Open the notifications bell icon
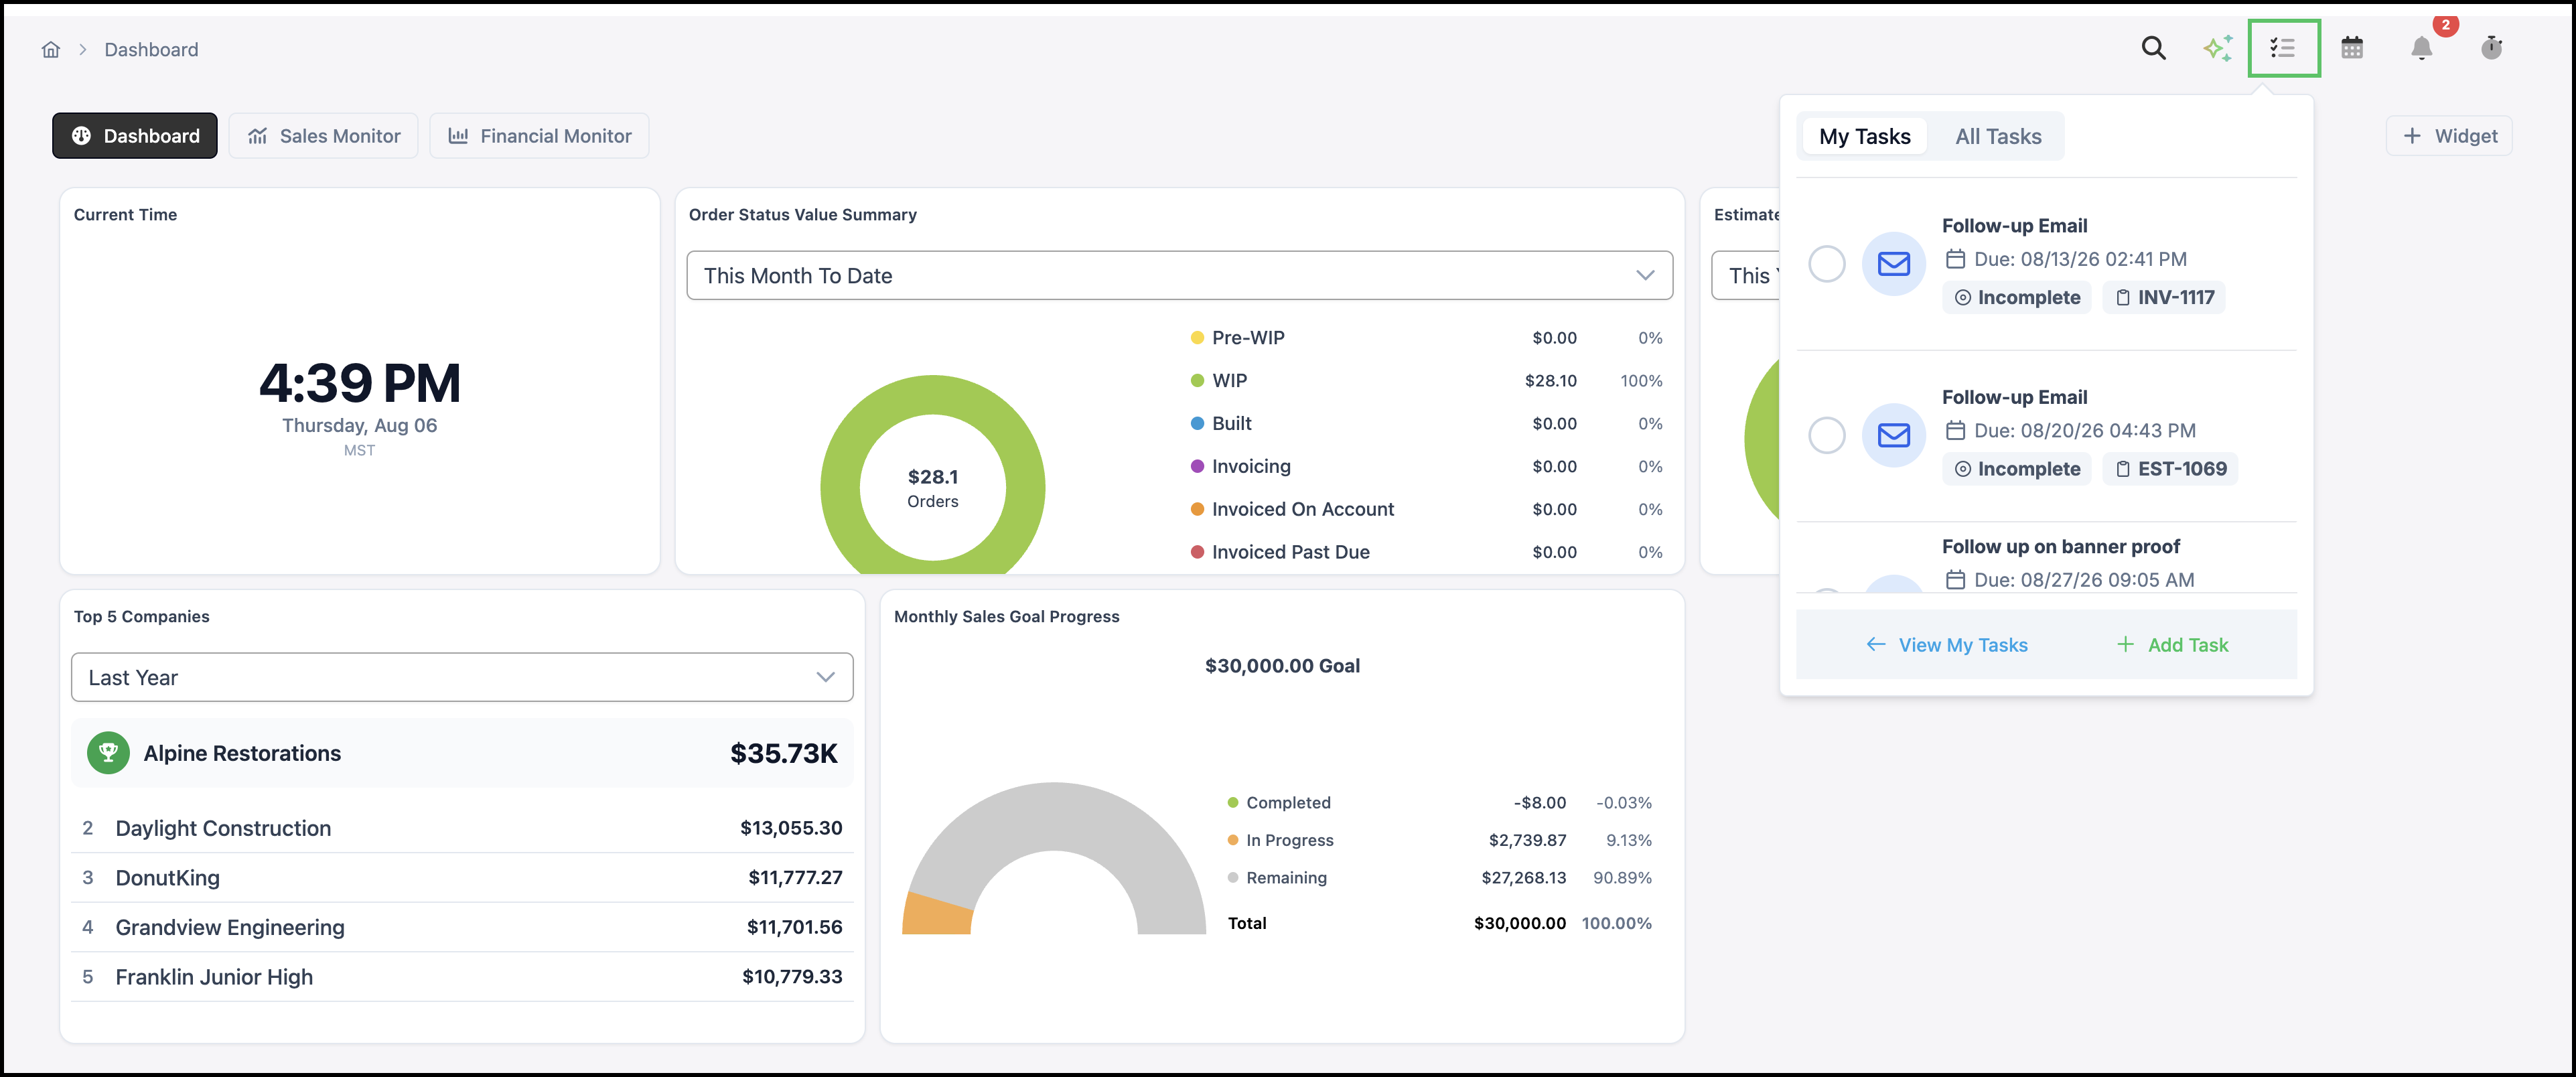 (x=2421, y=48)
